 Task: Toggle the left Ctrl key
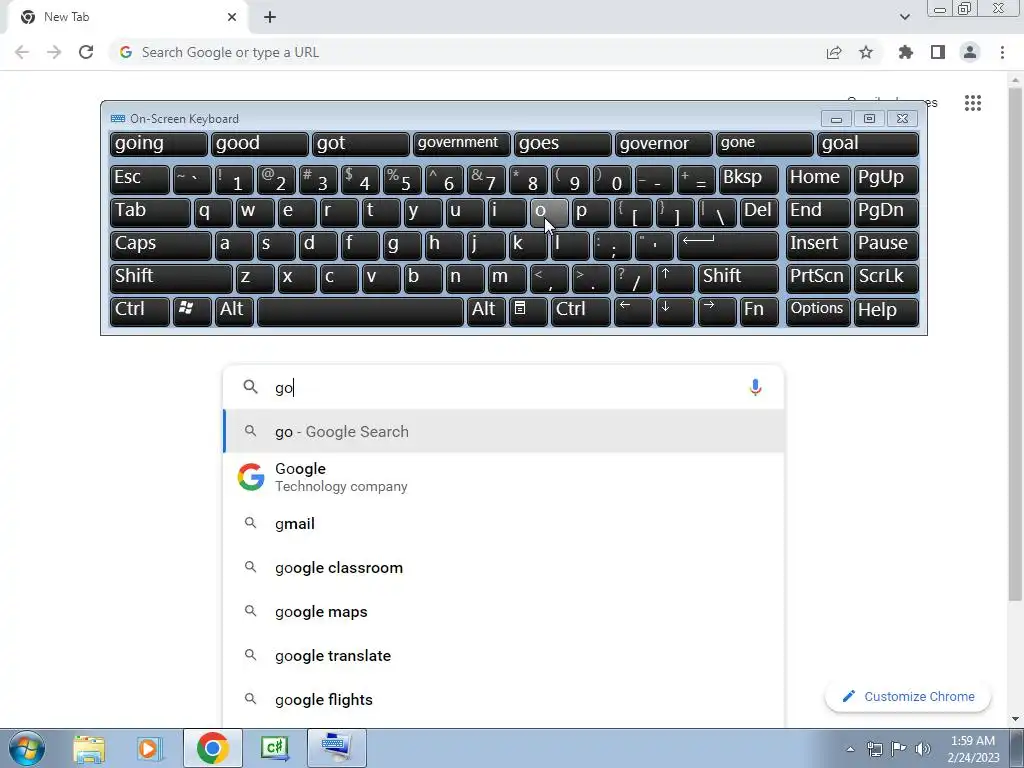(x=139, y=311)
